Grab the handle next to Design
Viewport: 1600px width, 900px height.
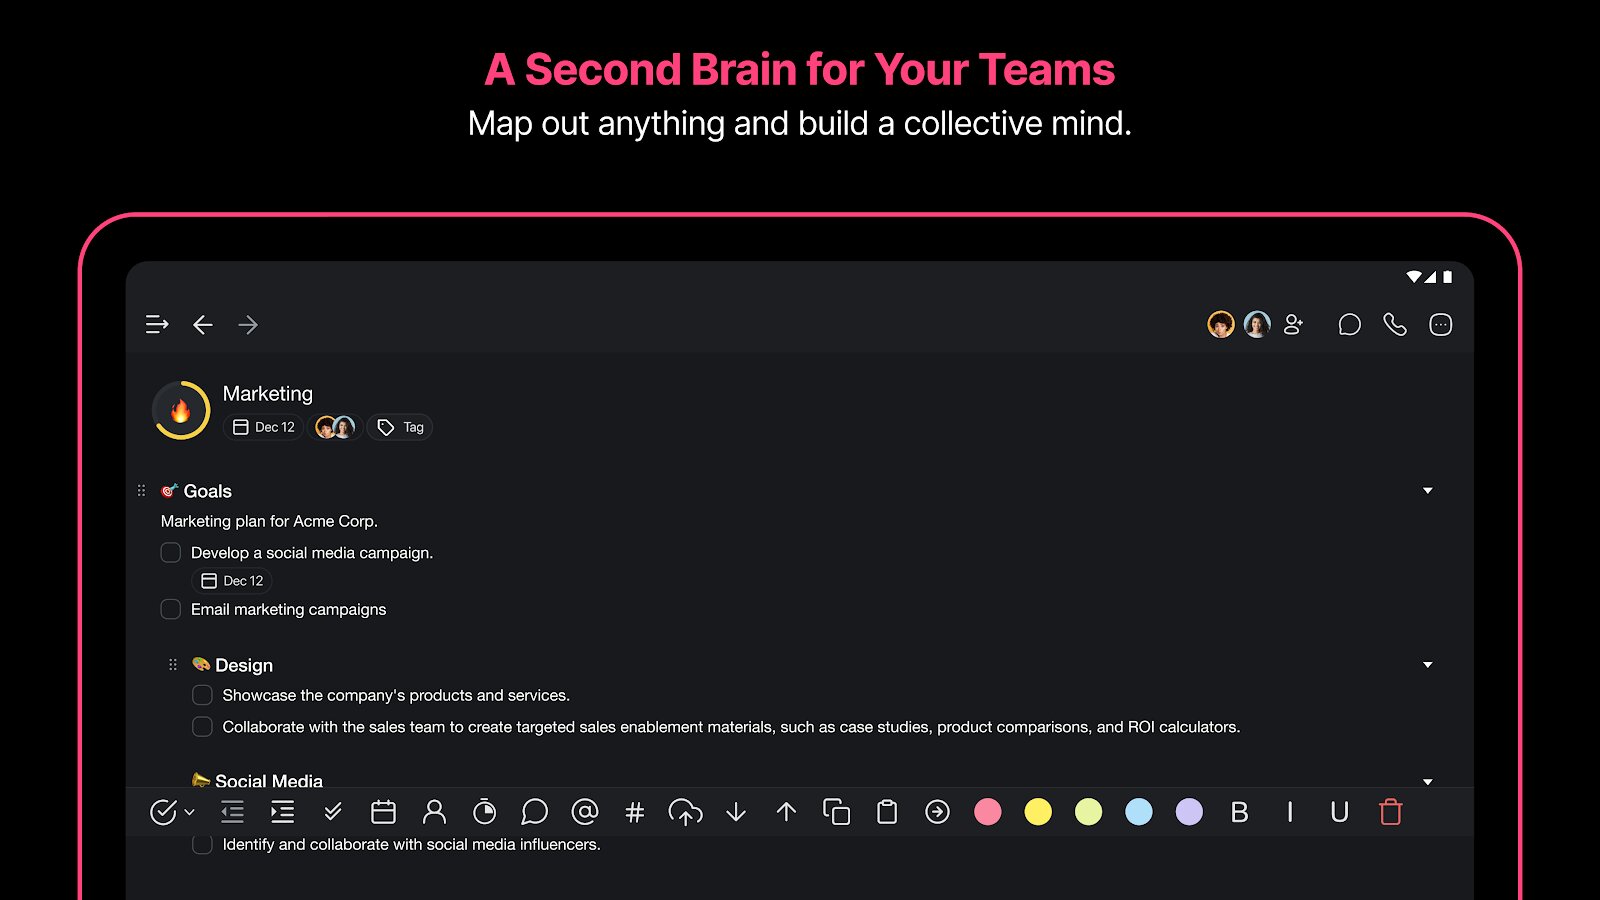[x=173, y=665]
